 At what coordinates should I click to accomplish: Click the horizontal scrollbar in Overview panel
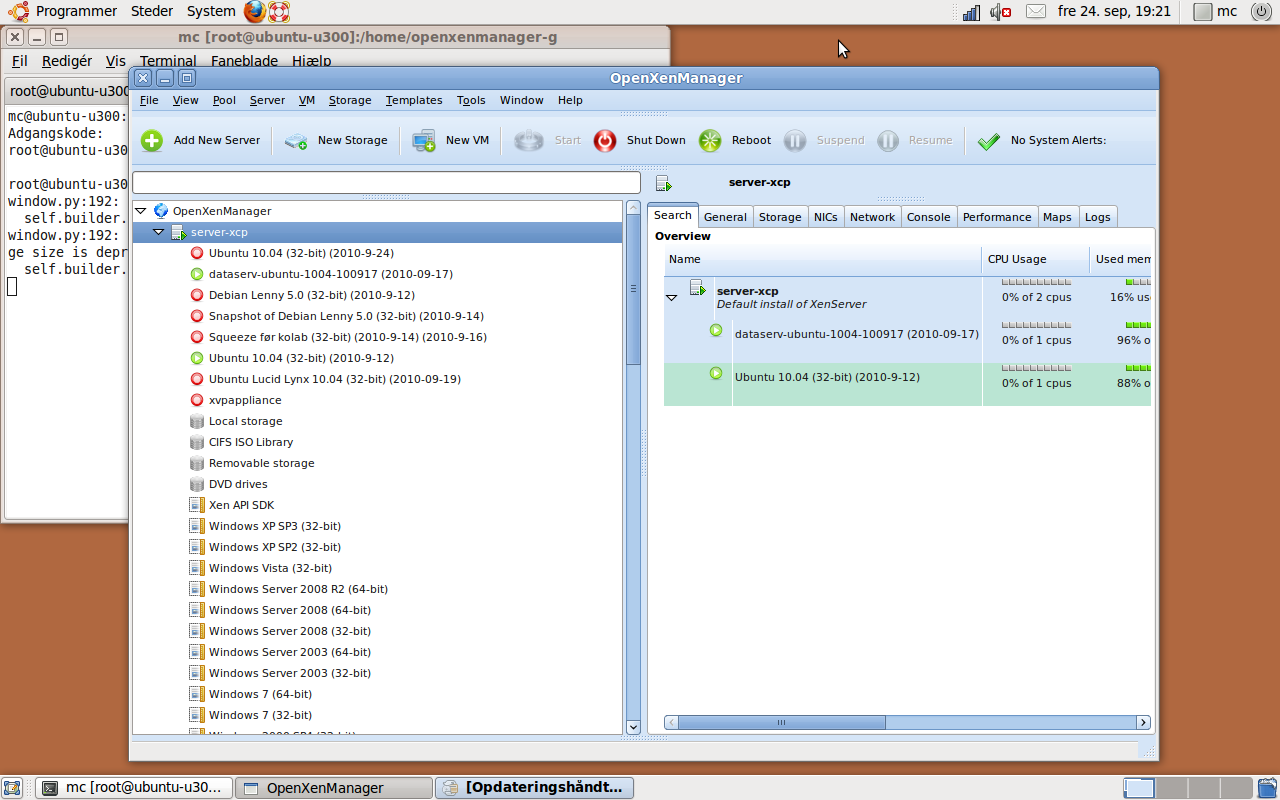[x=780, y=722]
